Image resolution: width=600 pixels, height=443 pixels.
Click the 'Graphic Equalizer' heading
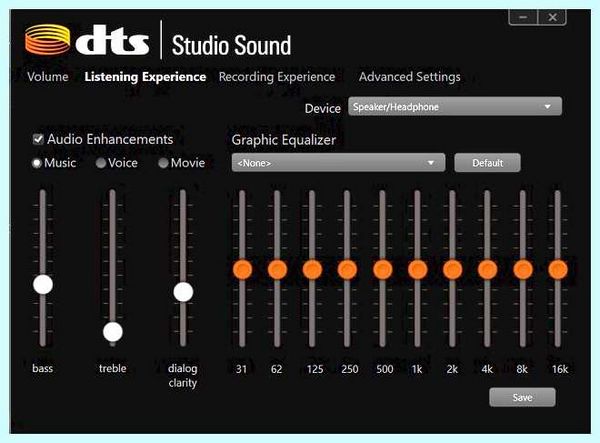(x=284, y=140)
